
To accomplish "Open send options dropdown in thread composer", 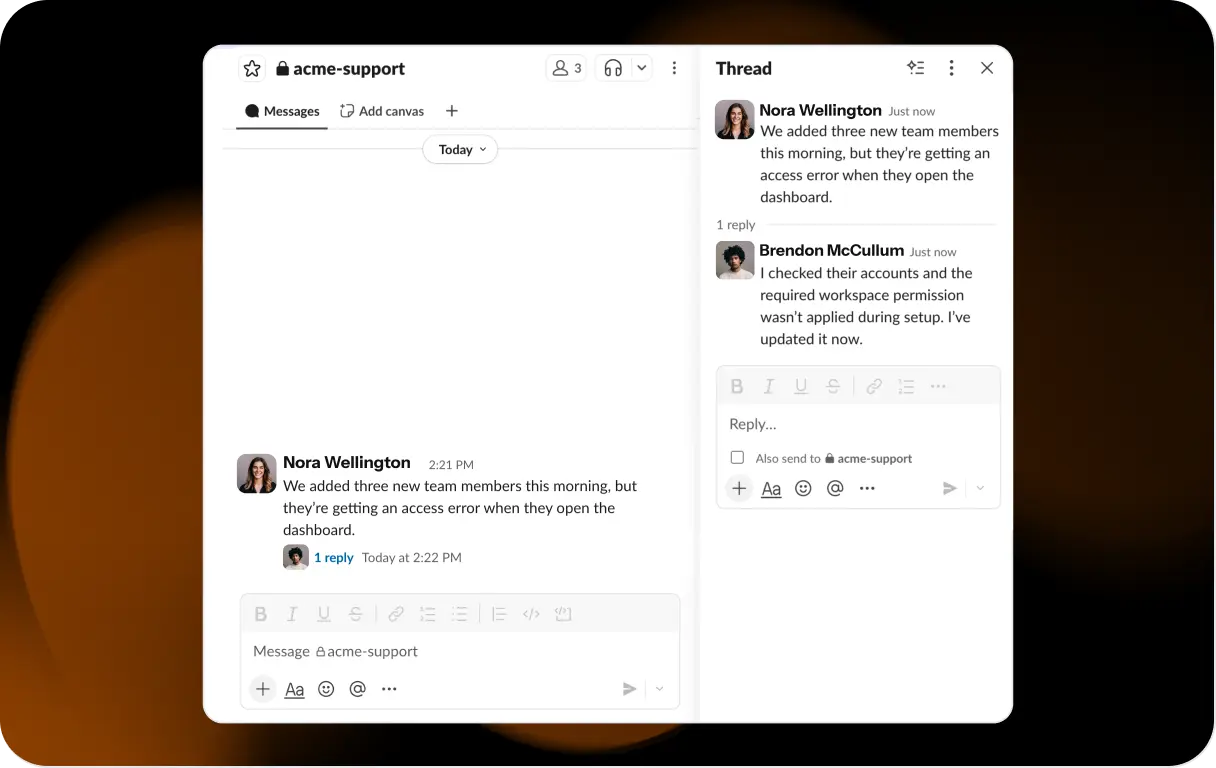I will (x=980, y=488).
